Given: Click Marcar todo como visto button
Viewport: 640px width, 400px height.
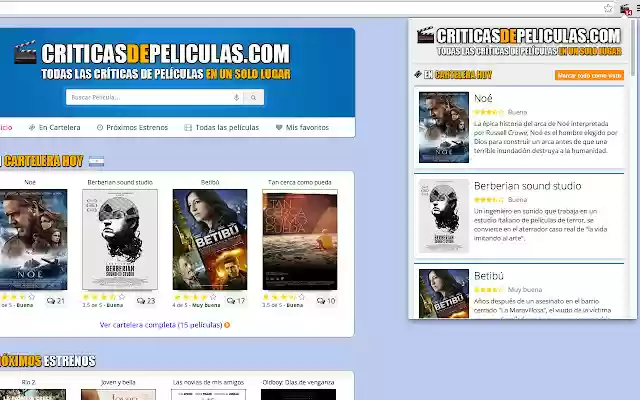Looking at the screenshot, I should (x=589, y=76).
